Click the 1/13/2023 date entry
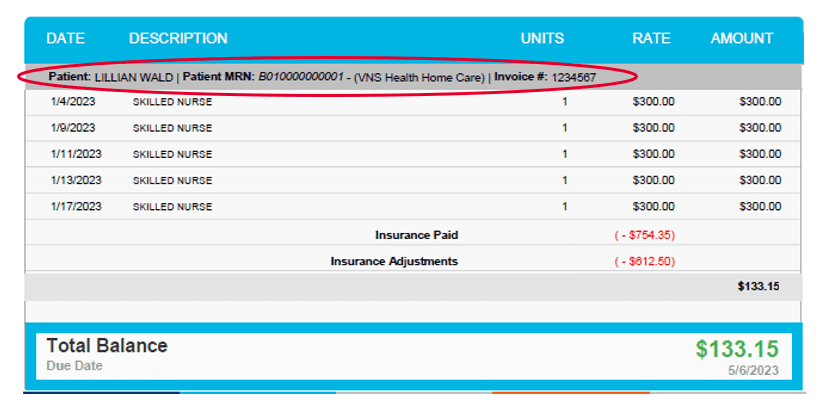The image size is (820, 407). point(75,180)
